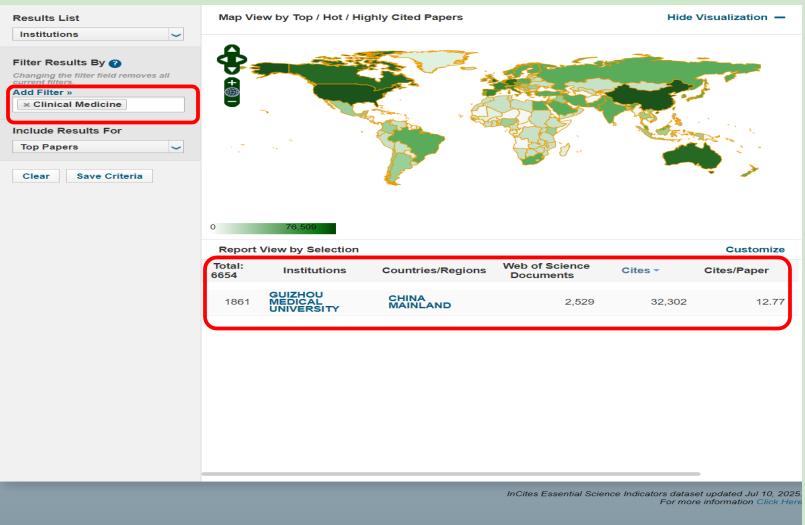Click the Map View by Top Papers heading
Image resolution: width=805 pixels, height=525 pixels.
coord(340,17)
